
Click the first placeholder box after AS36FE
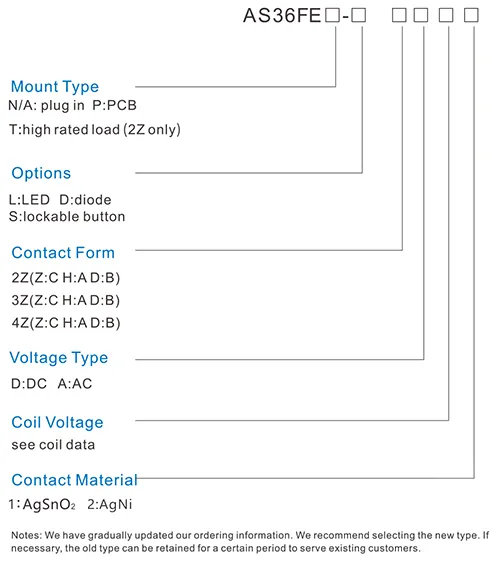pos(332,15)
